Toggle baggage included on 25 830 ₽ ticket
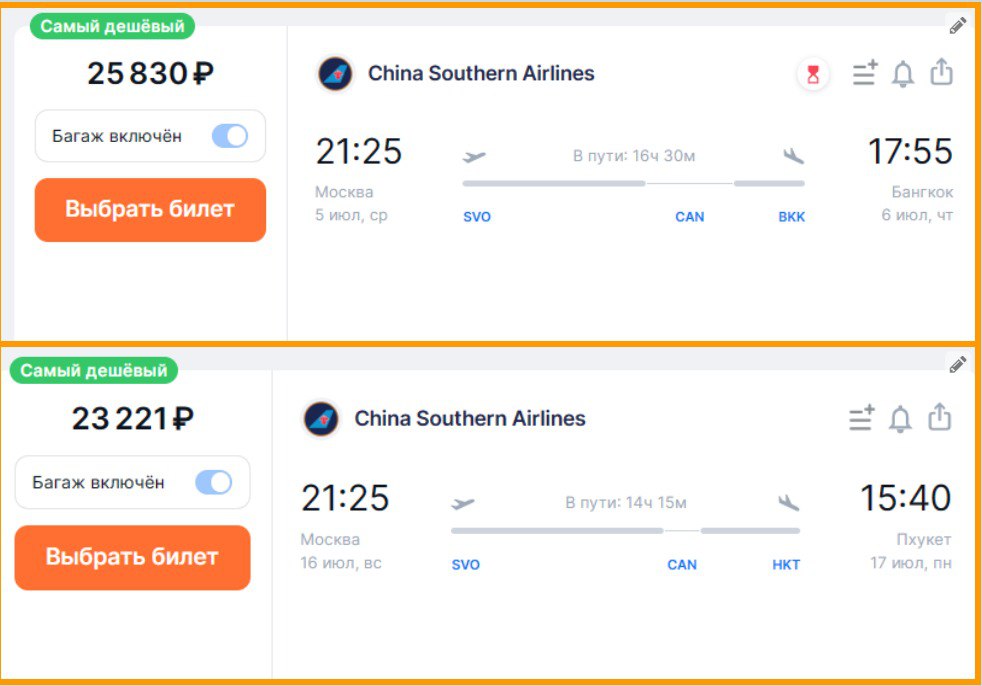Image resolution: width=982 pixels, height=686 pixels. (229, 136)
